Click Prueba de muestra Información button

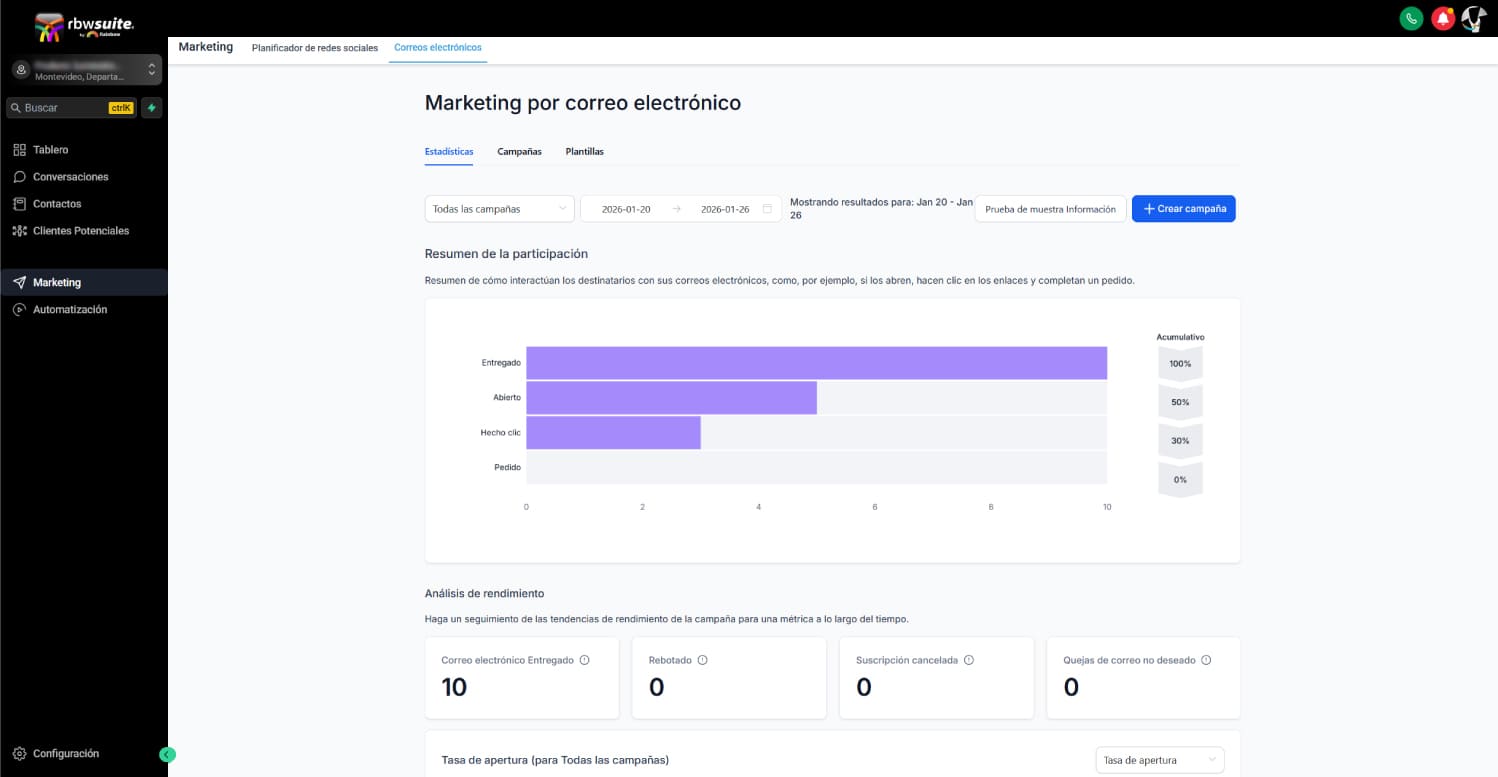point(1050,209)
